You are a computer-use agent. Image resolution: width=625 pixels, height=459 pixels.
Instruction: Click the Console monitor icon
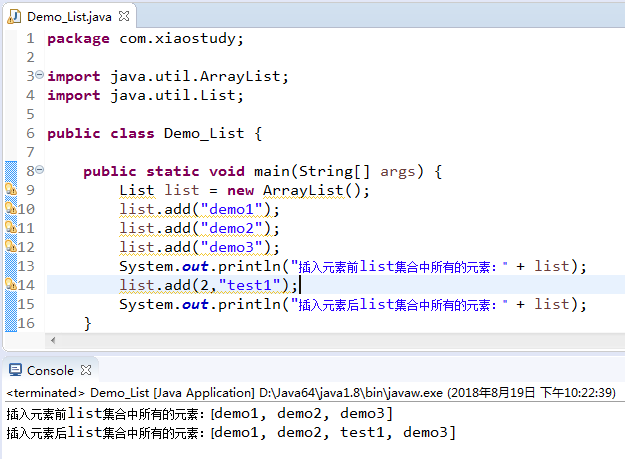(15, 370)
